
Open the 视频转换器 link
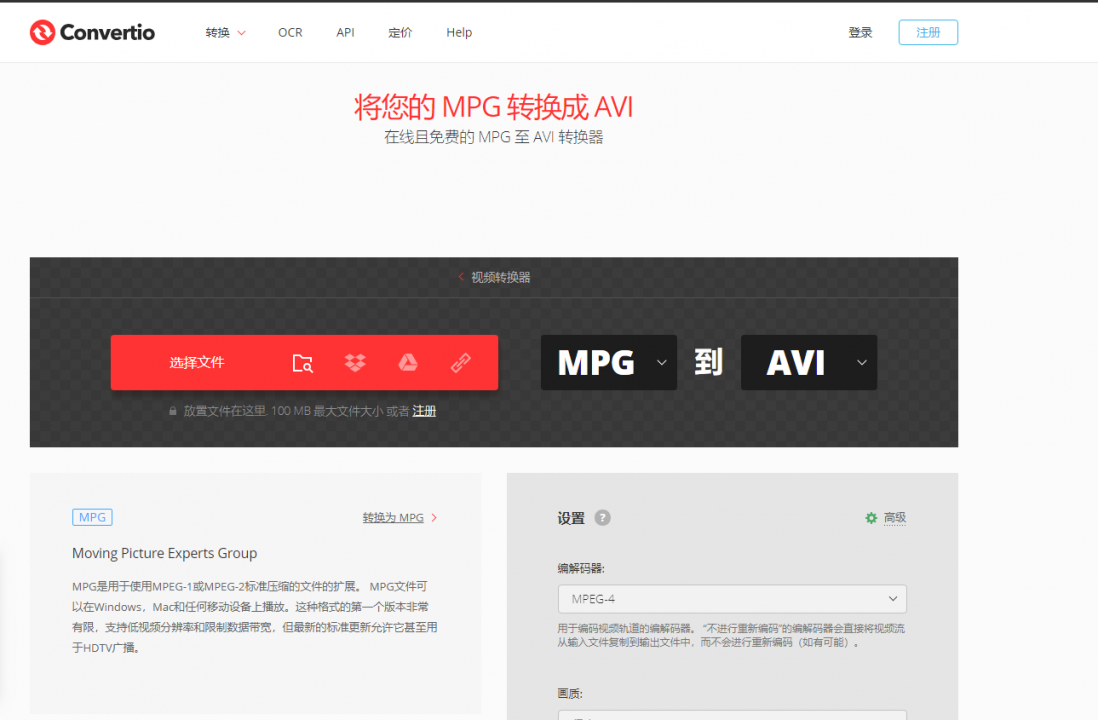pos(501,277)
